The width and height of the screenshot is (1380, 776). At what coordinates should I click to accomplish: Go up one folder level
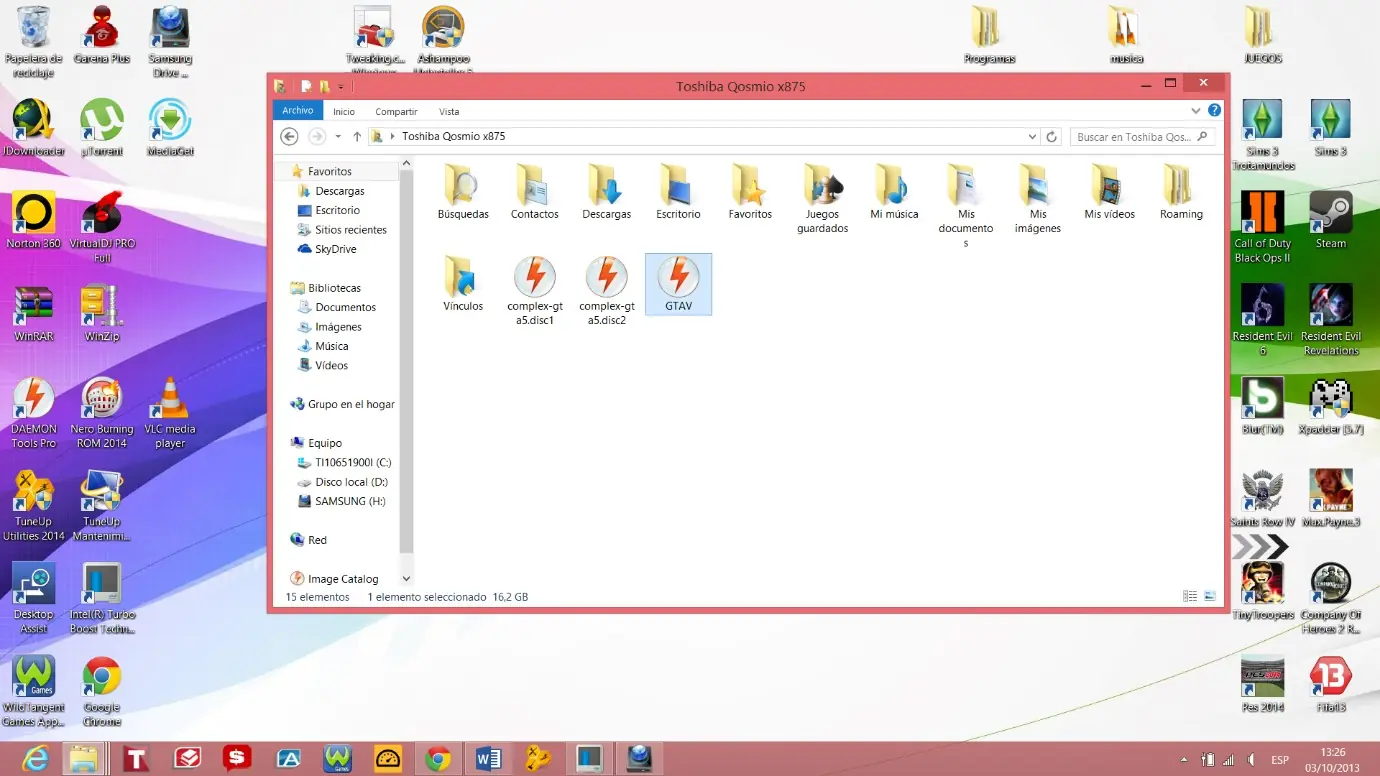pyautogui.click(x=357, y=136)
